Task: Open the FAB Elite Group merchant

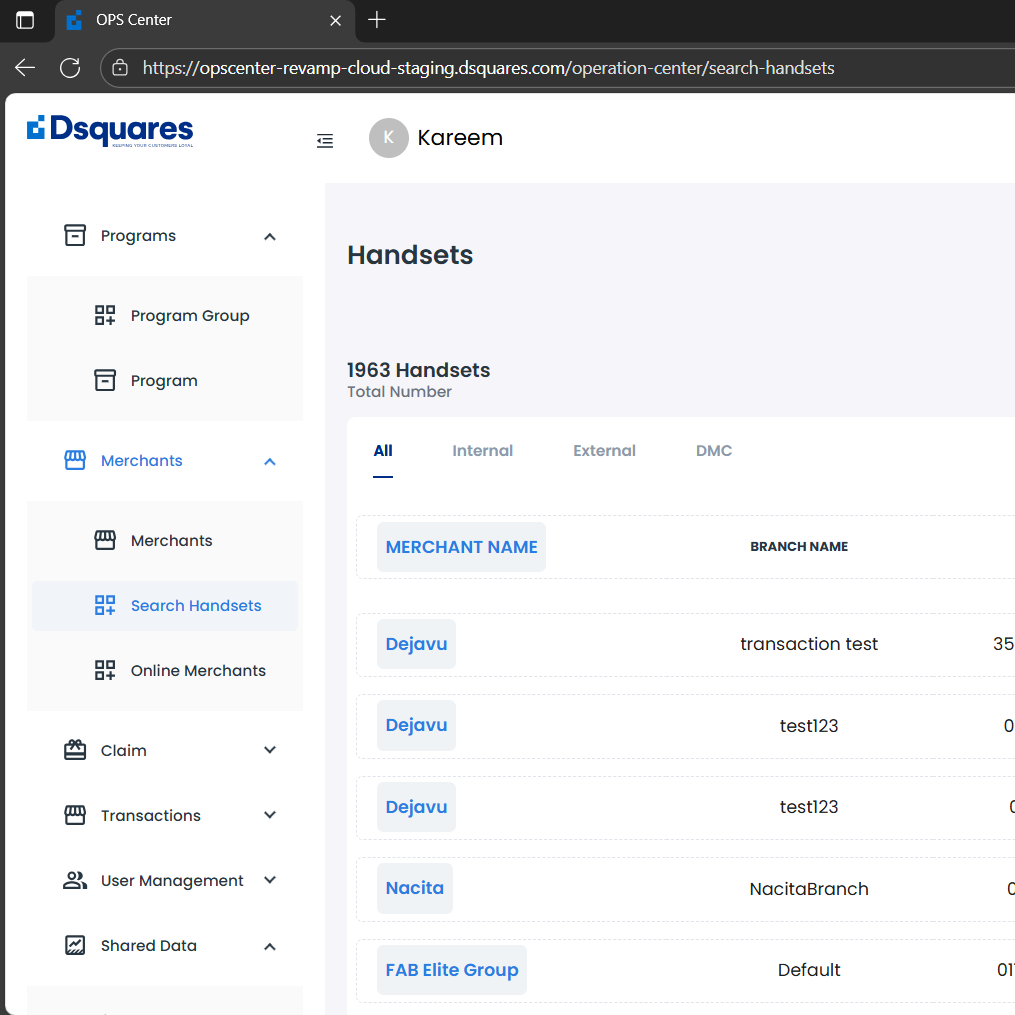Action: 452,970
